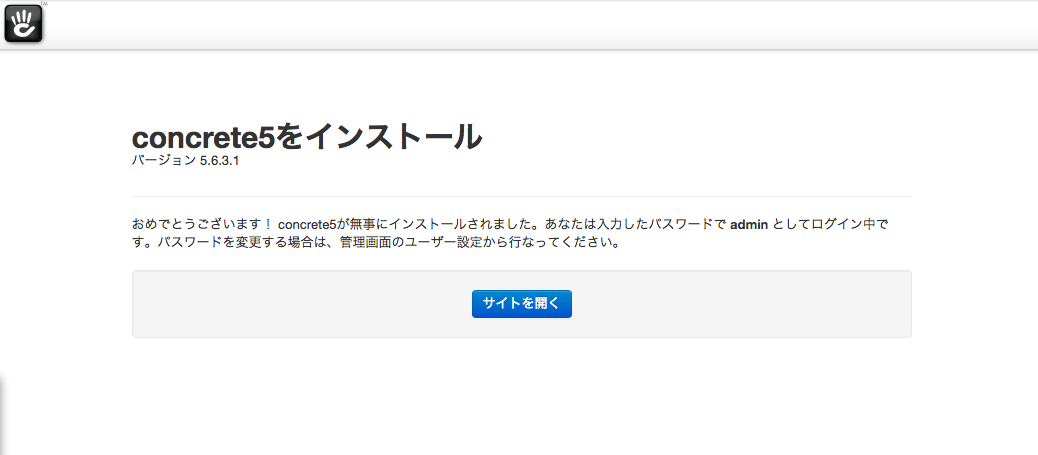This screenshot has height=455, width=1038.
Task: Click the としてログイン中 text
Action: 821,224
